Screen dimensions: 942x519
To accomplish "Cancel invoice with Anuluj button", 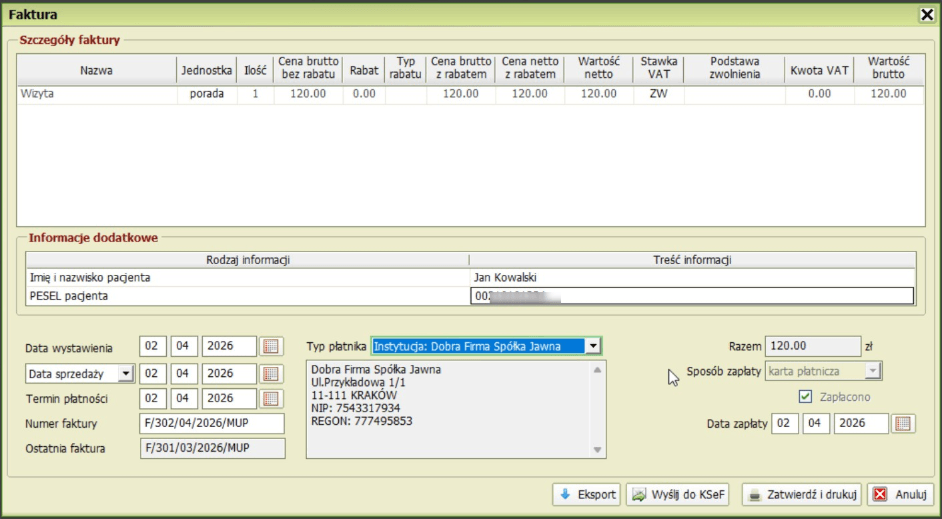I will (x=901, y=494).
